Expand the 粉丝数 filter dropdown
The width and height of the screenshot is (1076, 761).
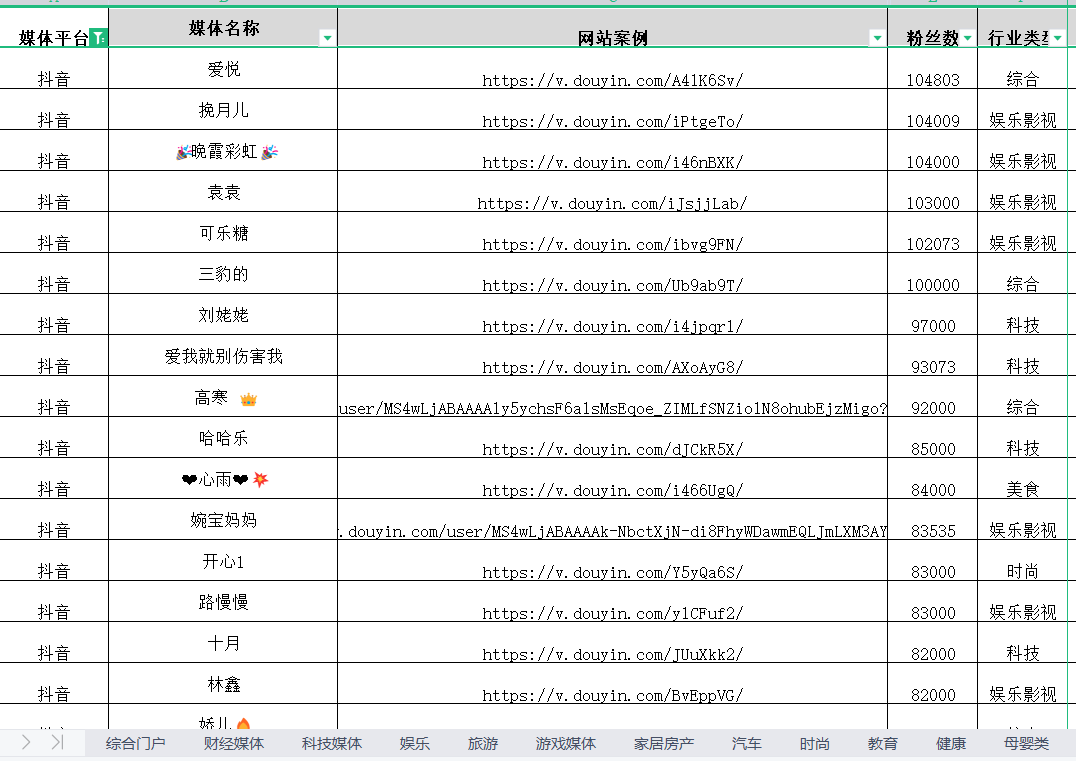(x=968, y=38)
